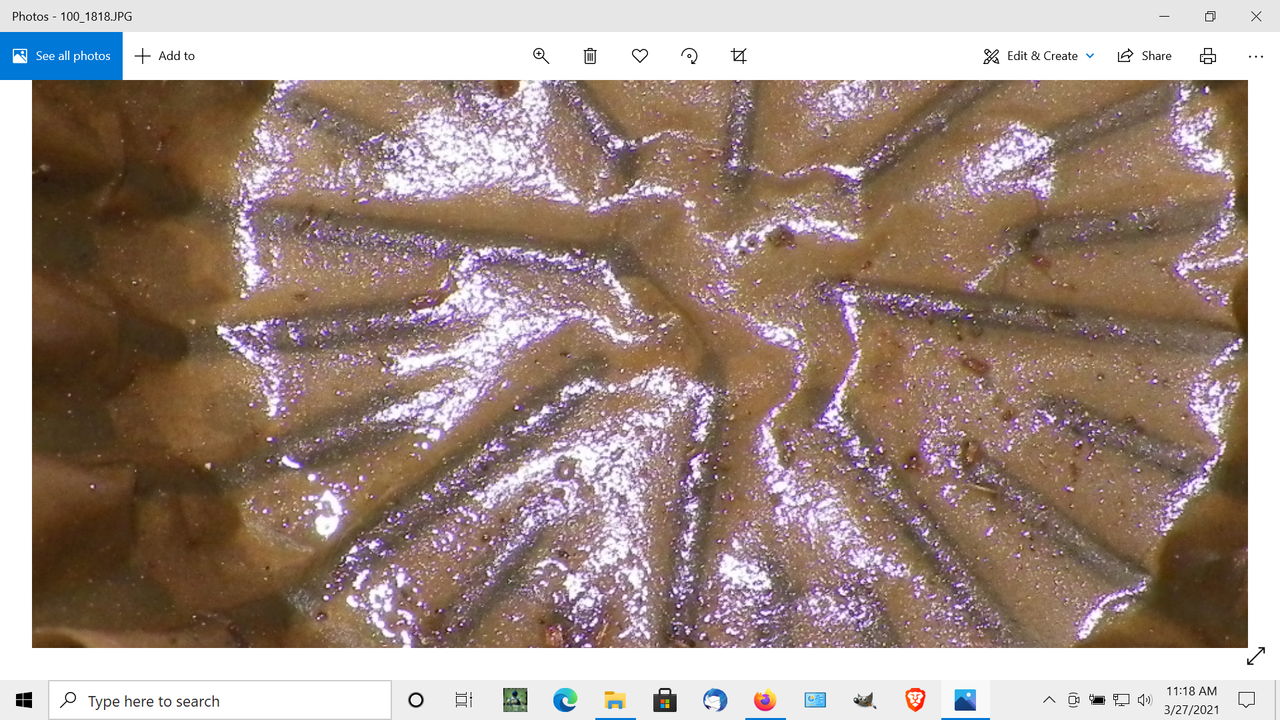The image size is (1280, 720).
Task: Rotate the photo using rotate icon
Action: [x=689, y=56]
